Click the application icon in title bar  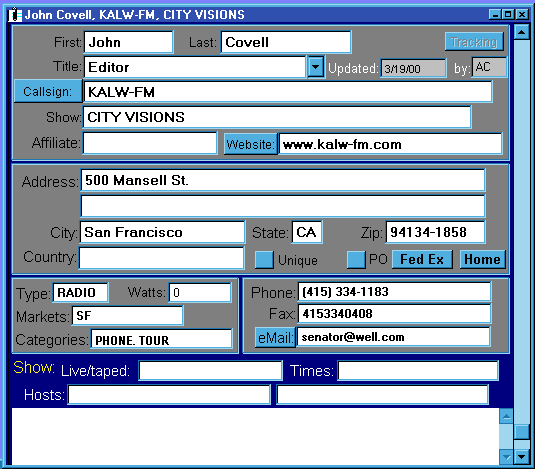click(x=15, y=15)
